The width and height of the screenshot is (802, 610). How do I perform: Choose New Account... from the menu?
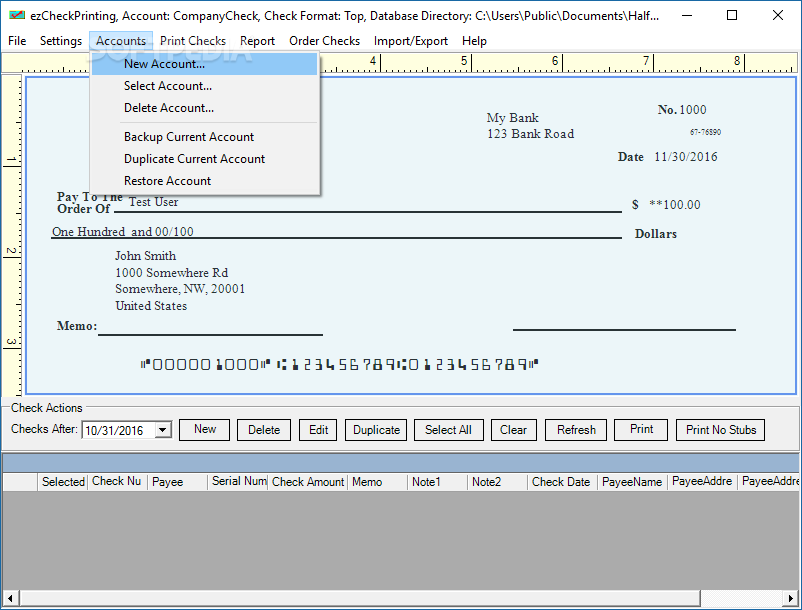[x=205, y=64]
